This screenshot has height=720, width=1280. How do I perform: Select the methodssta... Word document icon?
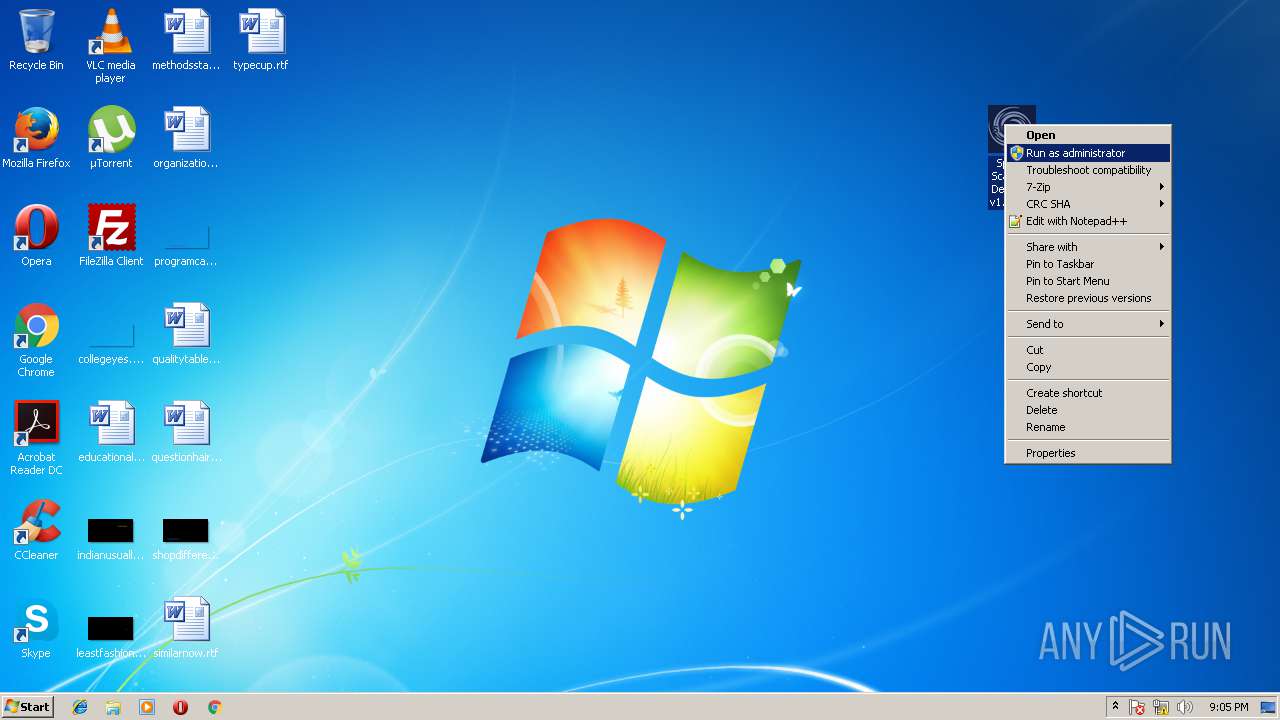click(186, 40)
